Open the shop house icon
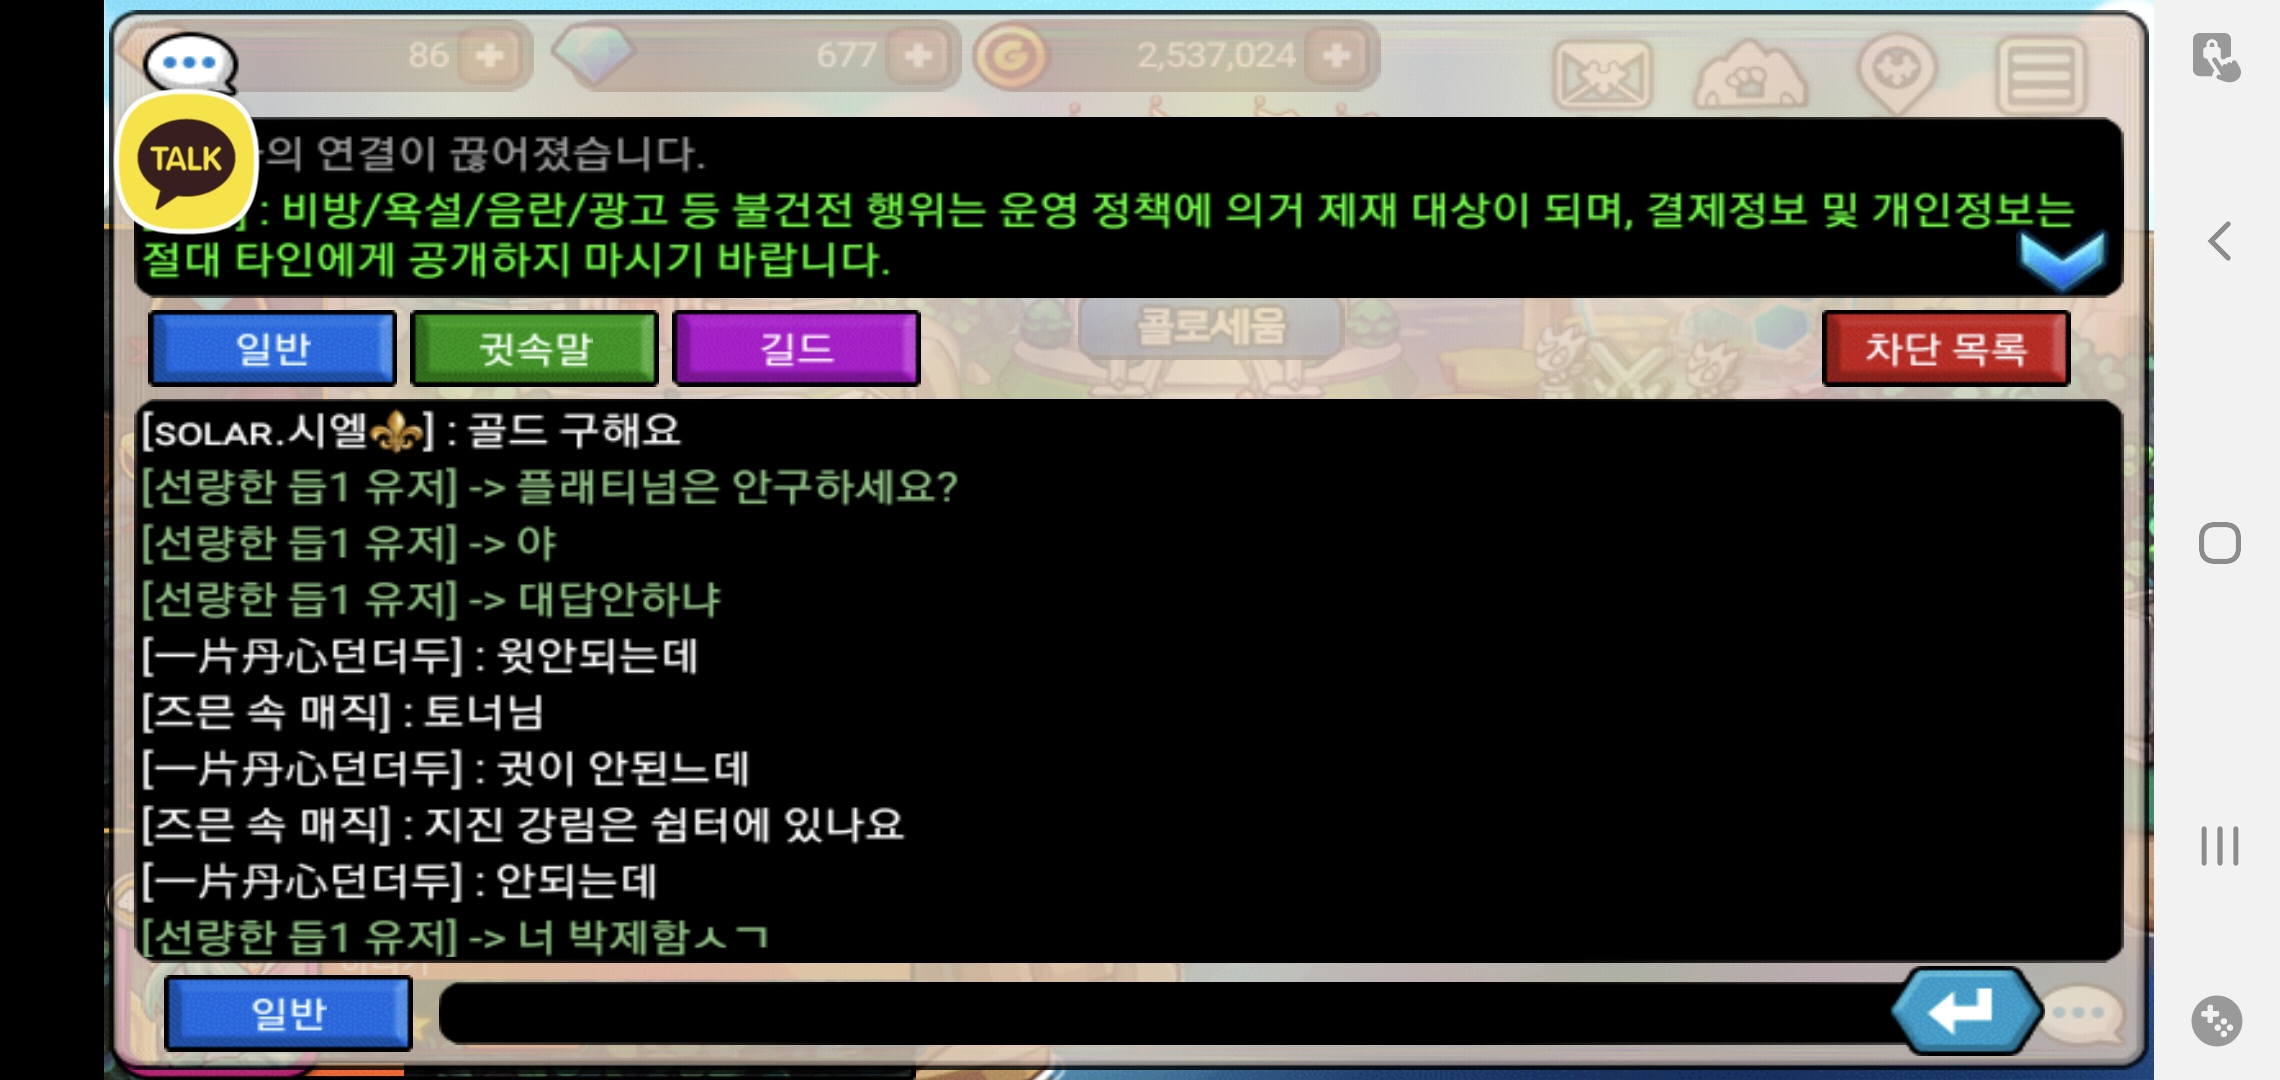 coord(1749,75)
